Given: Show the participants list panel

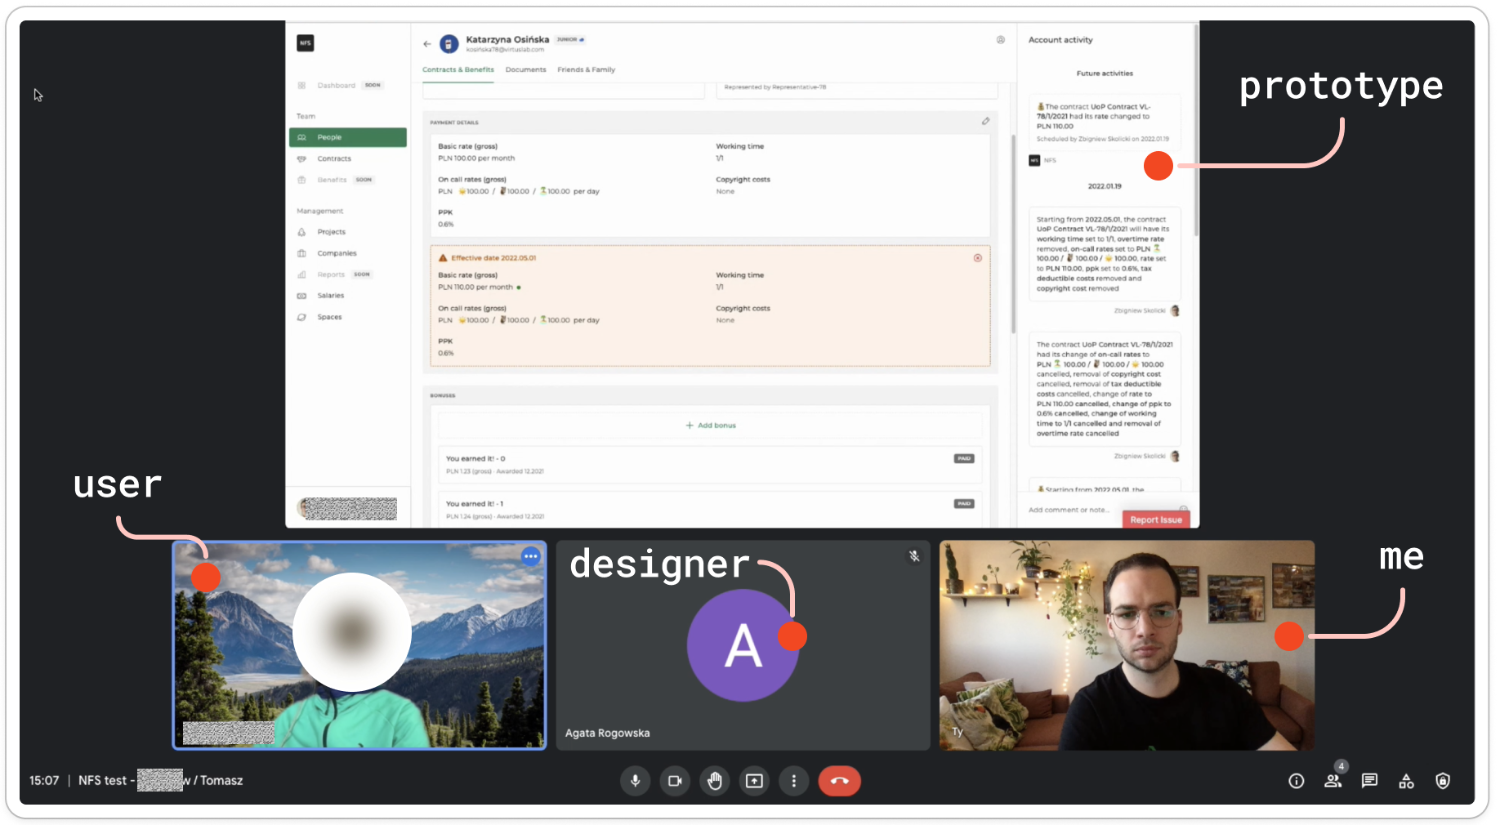Looking at the screenshot, I should pyautogui.click(x=1333, y=781).
